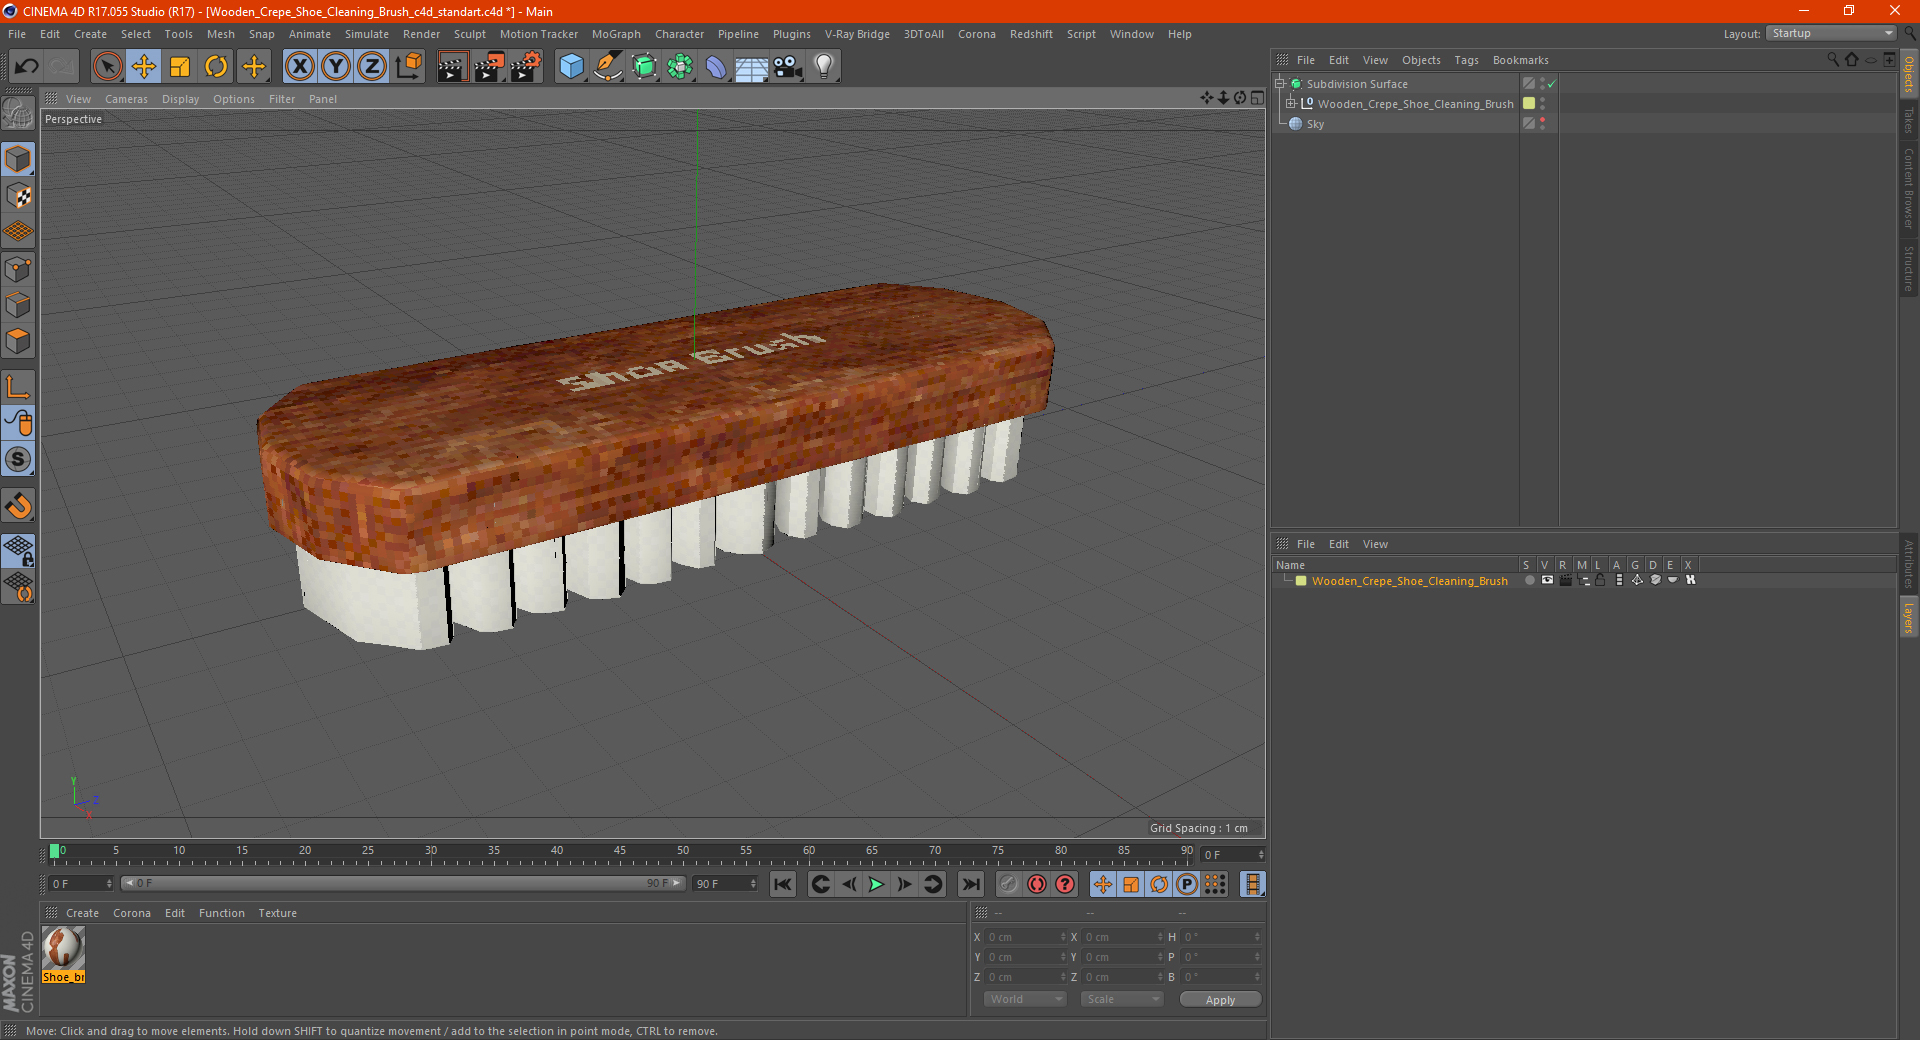
Task: Toggle the coordinate system icon
Action: tap(408, 67)
